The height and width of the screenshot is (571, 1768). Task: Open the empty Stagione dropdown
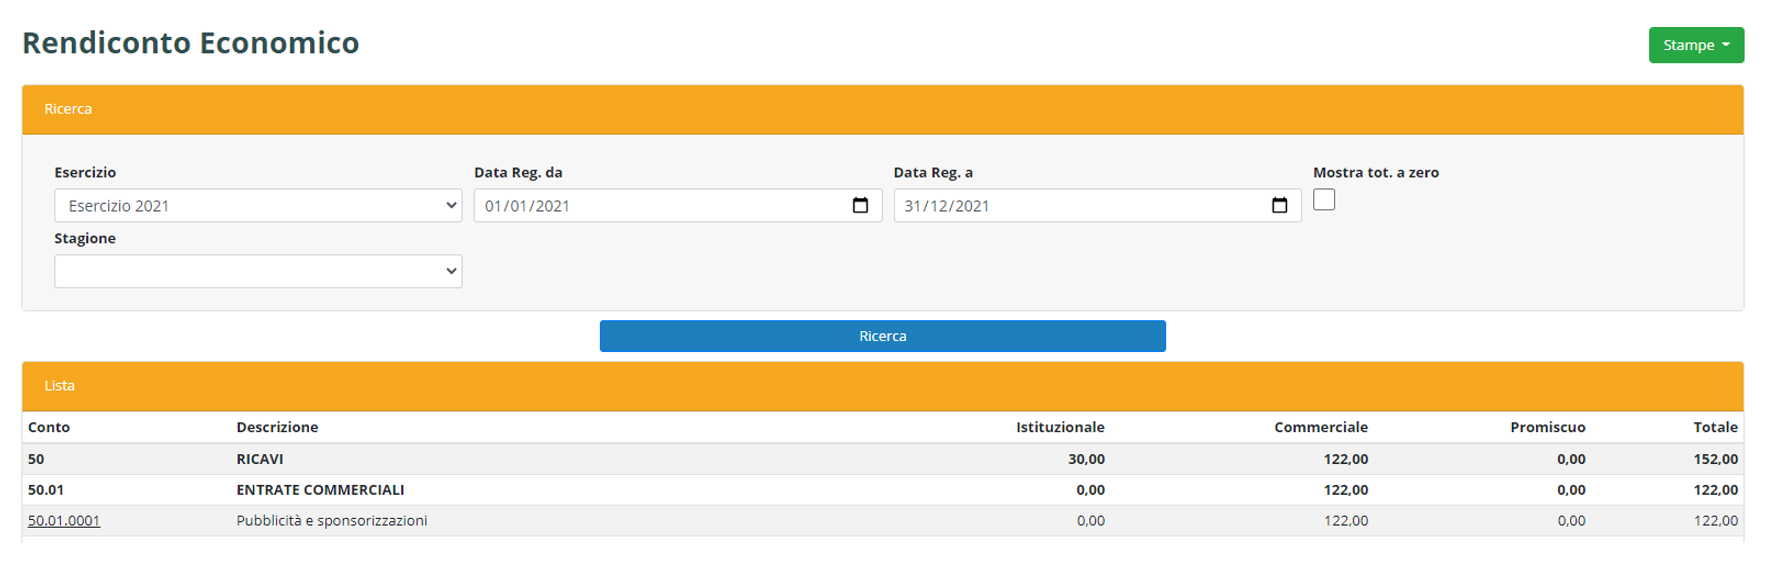click(x=258, y=271)
